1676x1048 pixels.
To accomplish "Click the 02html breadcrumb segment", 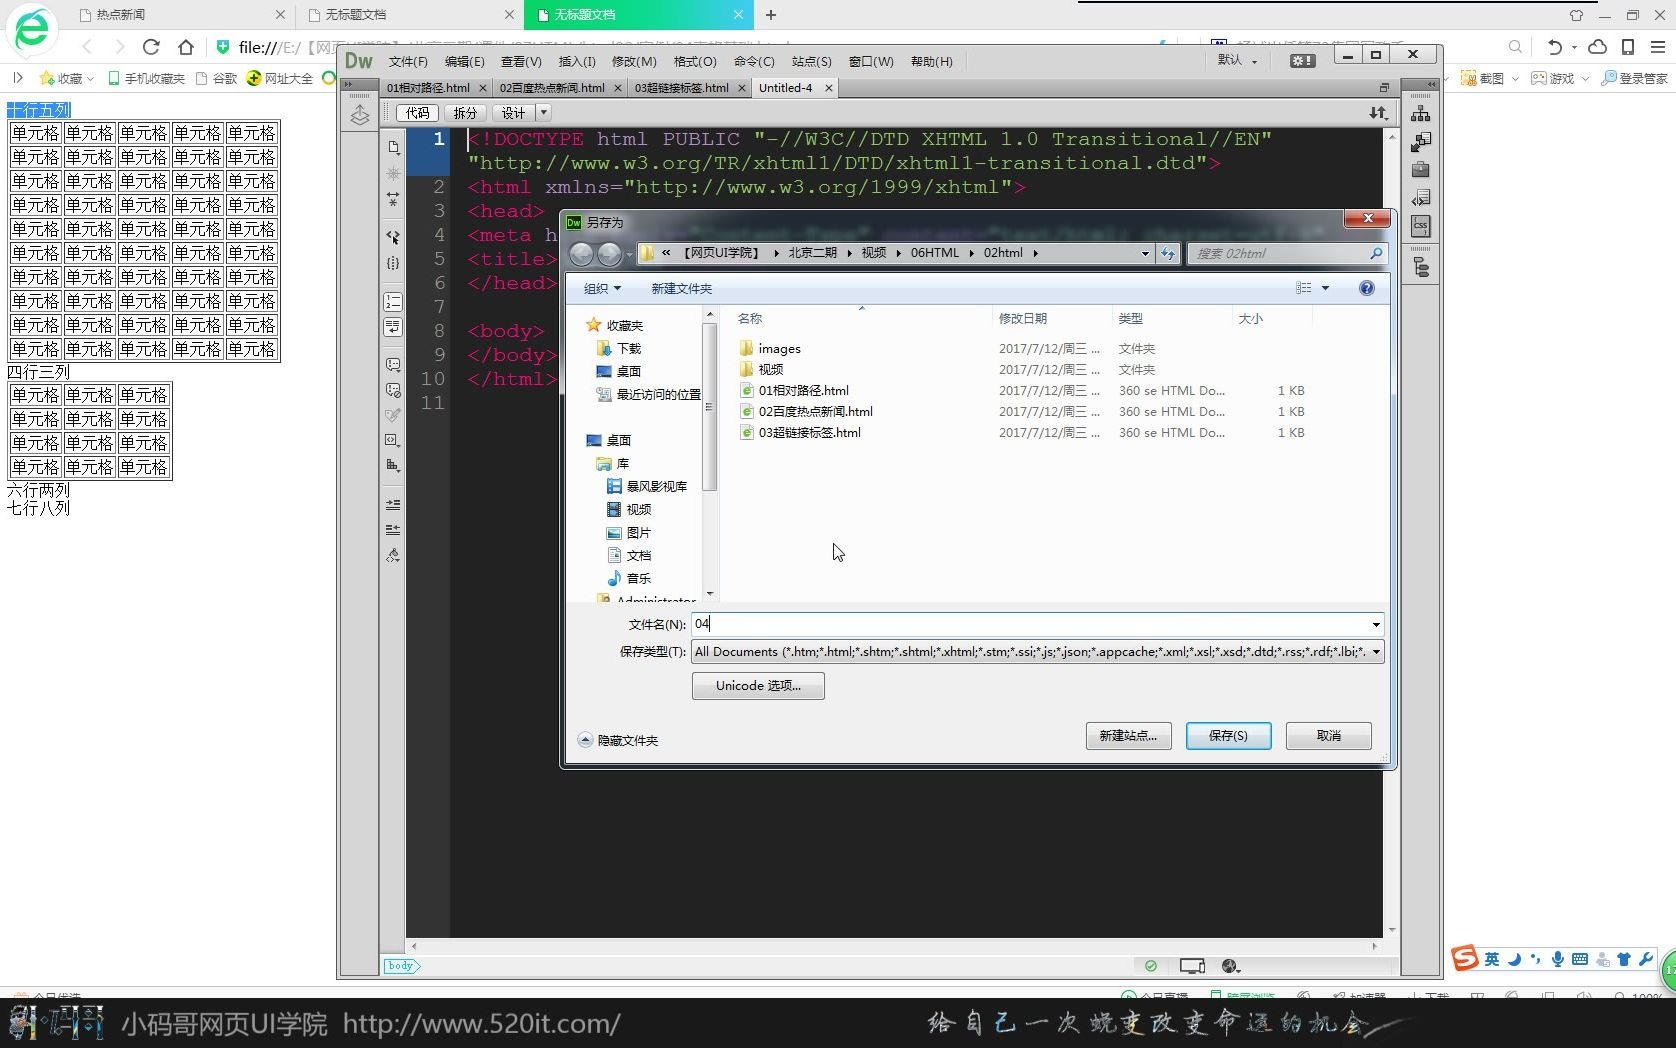I will click(x=1003, y=253).
